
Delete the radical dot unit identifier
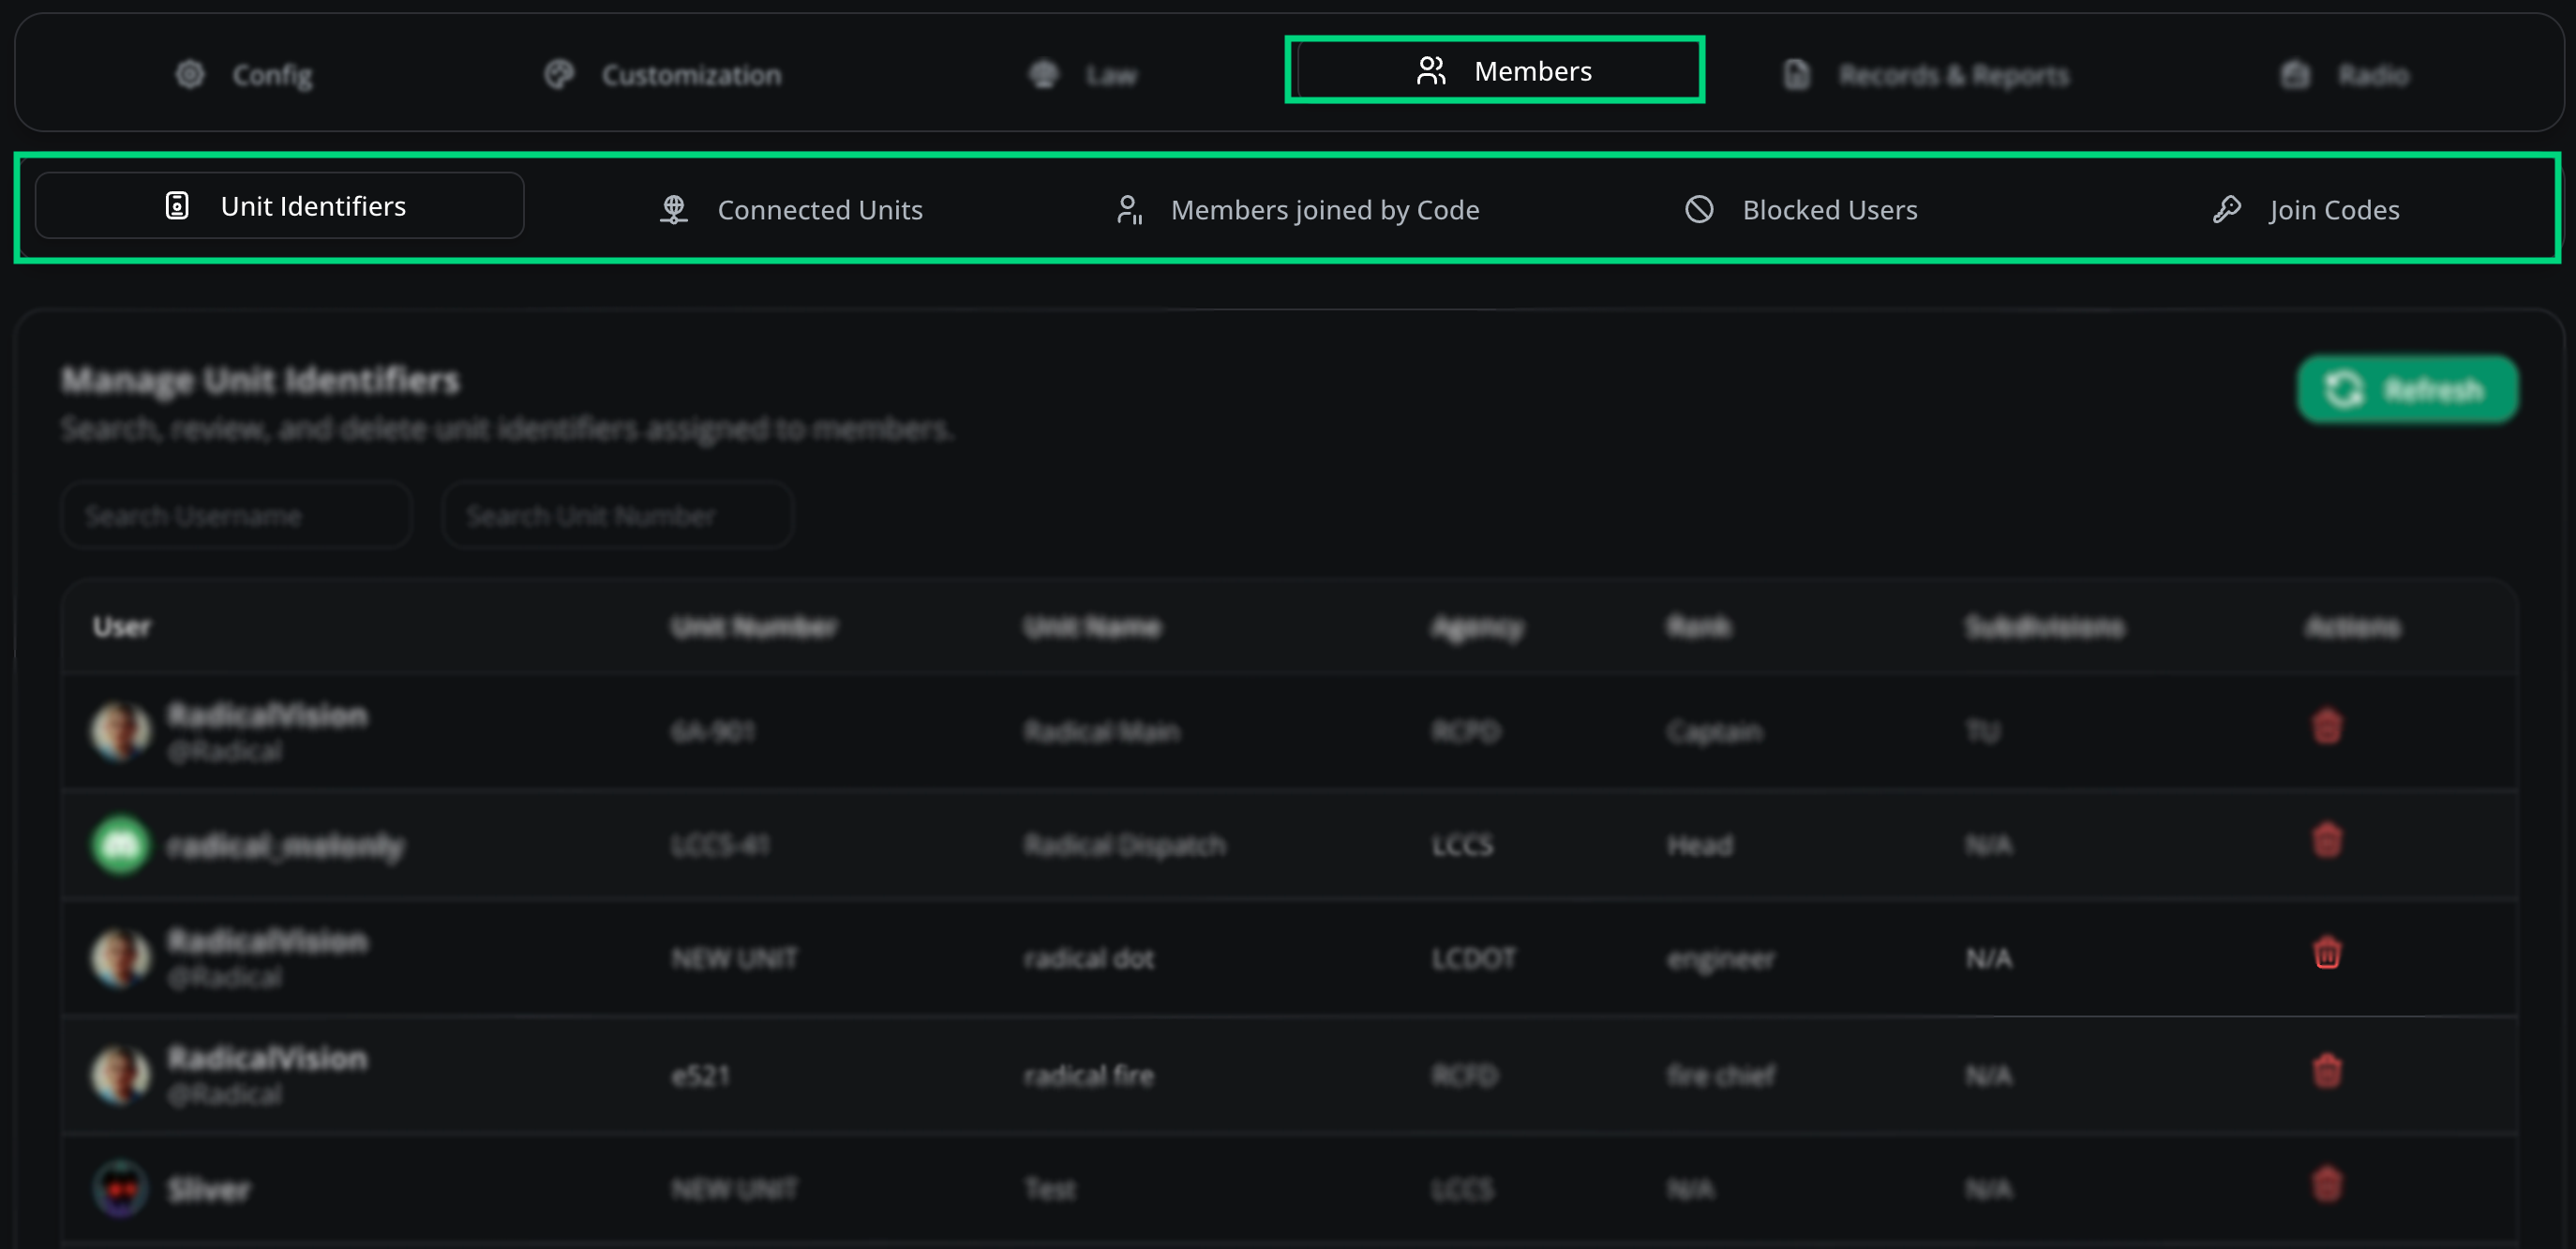(x=2327, y=954)
